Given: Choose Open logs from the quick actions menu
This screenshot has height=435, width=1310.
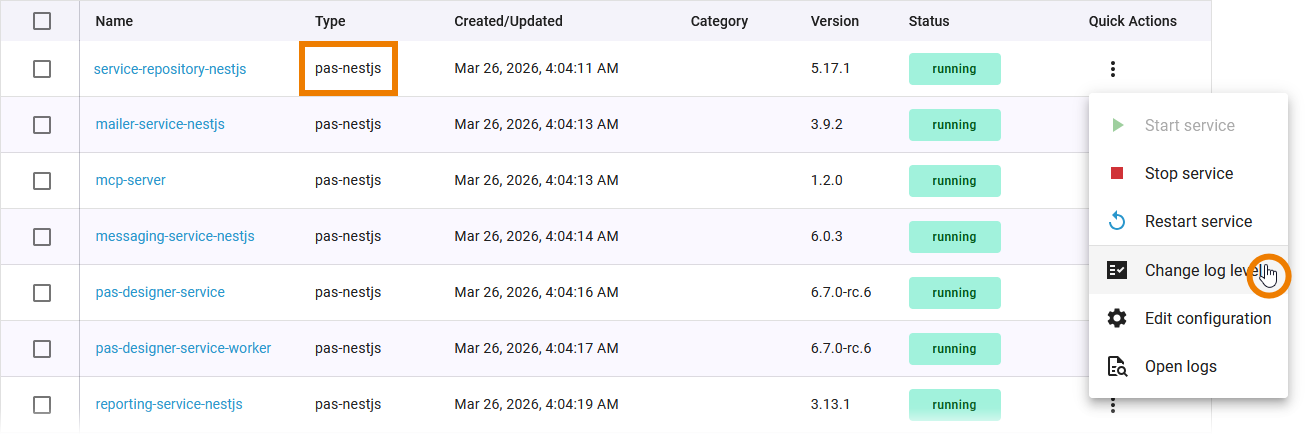Looking at the screenshot, I should pos(1181,366).
